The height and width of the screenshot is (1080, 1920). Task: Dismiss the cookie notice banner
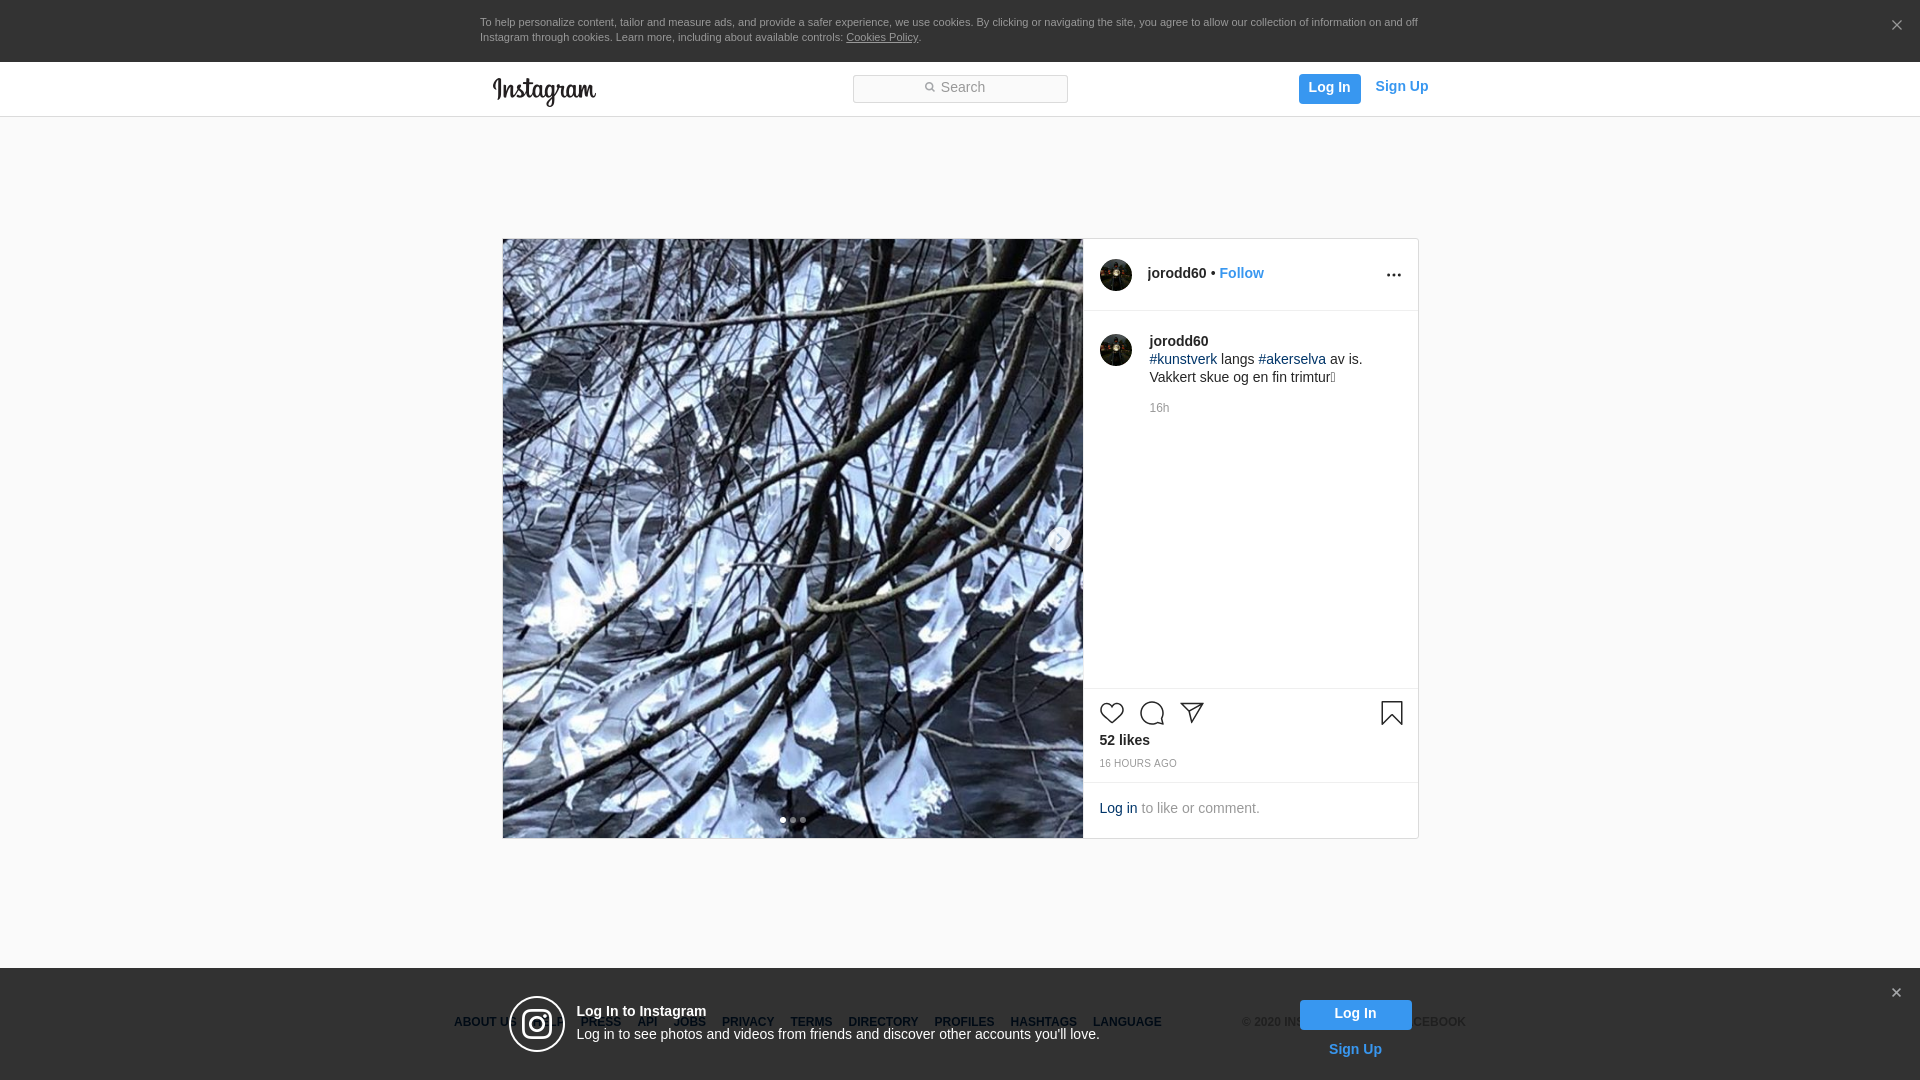1896,26
